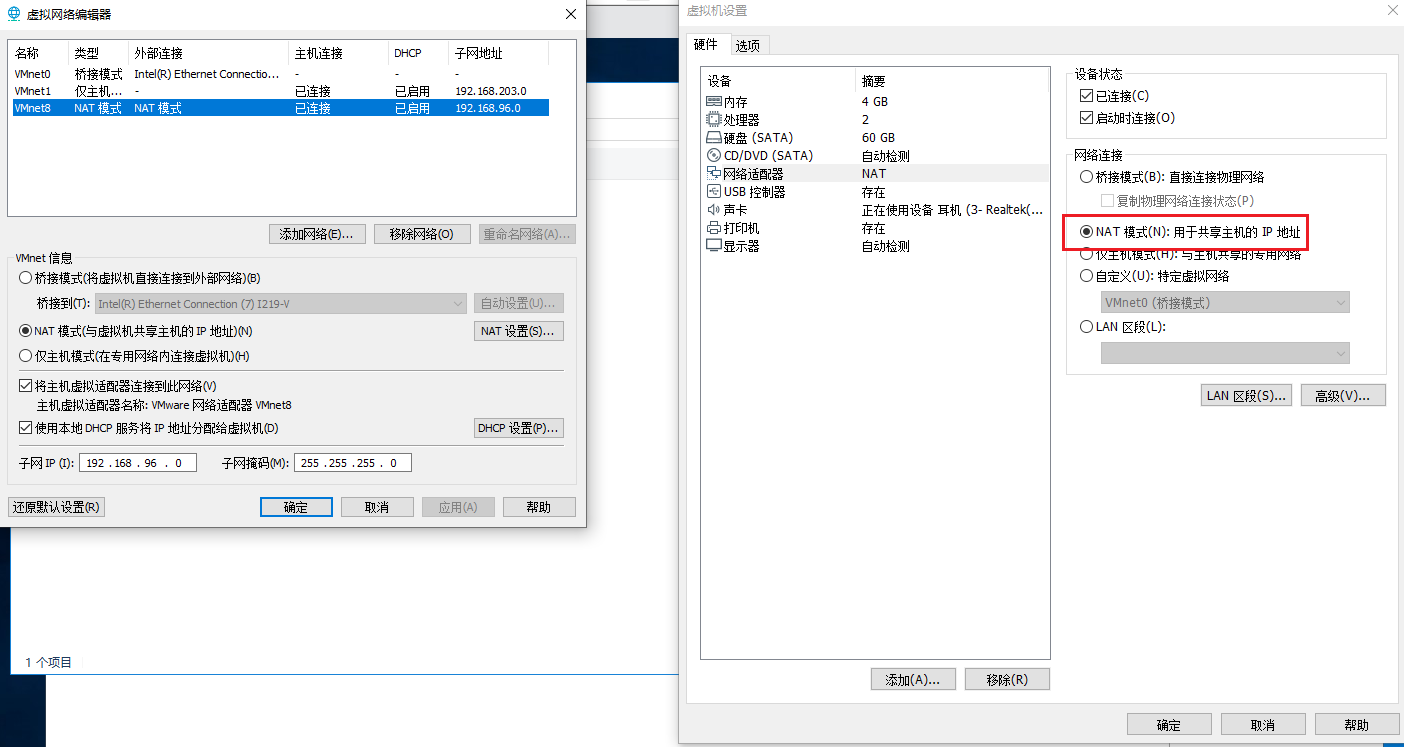Select NAT 模式(N) radio in VM settings
The width and height of the screenshot is (1404, 747).
(1087, 232)
